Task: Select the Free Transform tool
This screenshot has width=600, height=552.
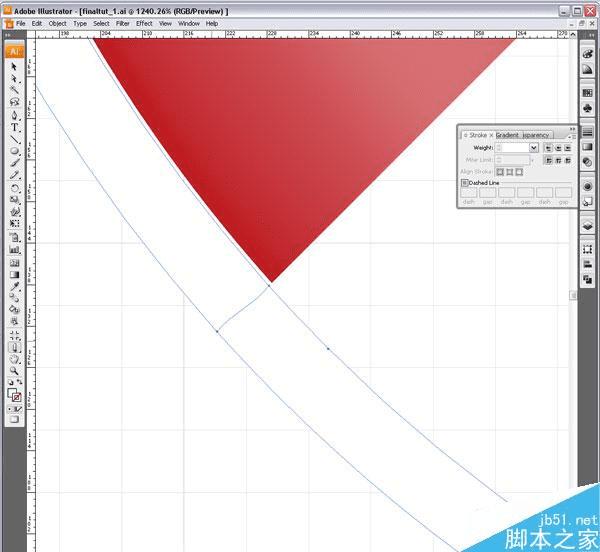Action: [14, 223]
